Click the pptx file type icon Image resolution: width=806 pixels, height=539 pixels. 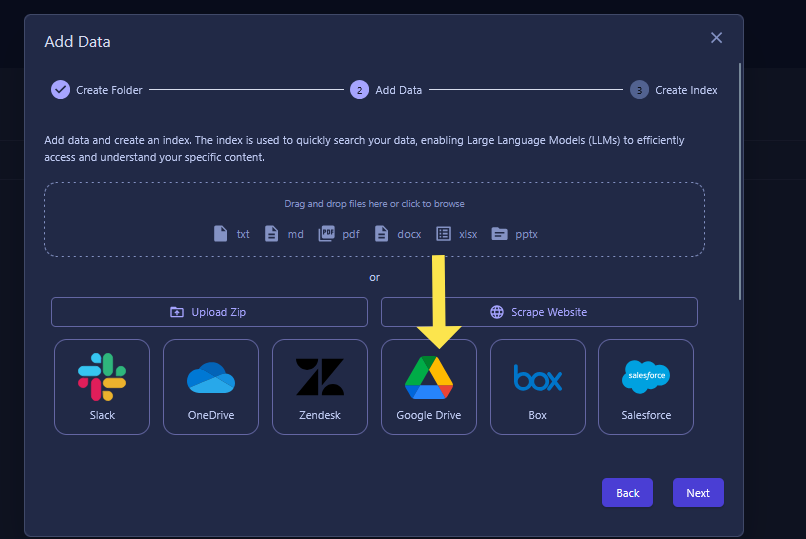tap(500, 234)
